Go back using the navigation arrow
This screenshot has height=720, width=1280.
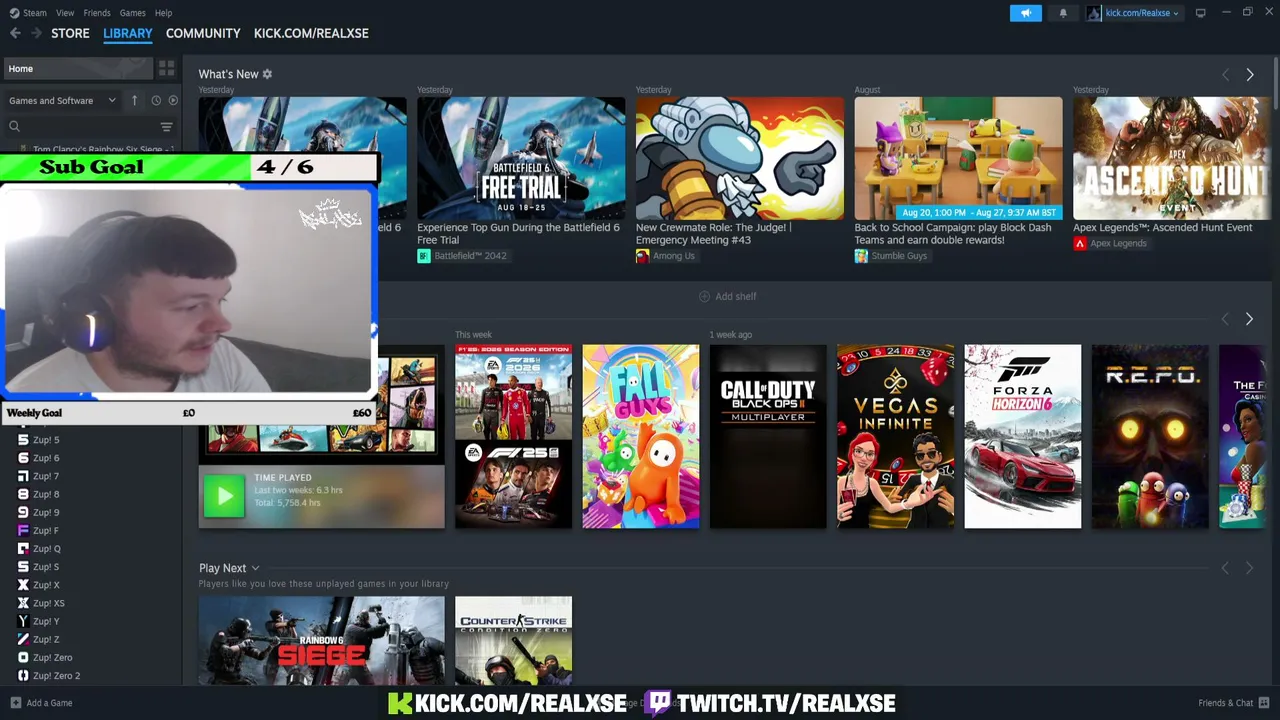[x=15, y=33]
